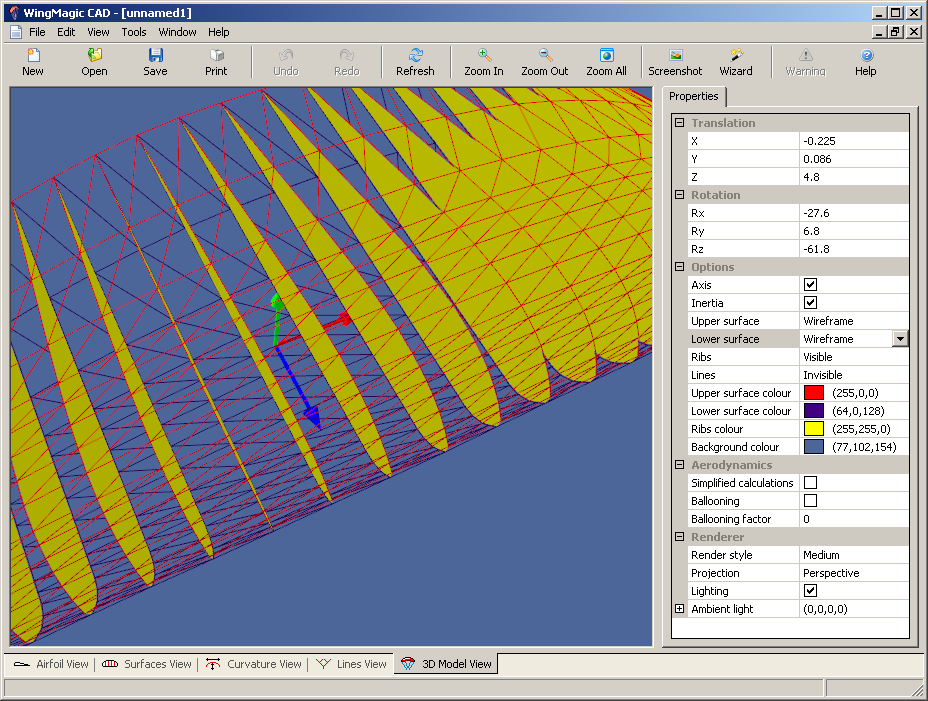
Task: Click the document icon beside File menu
Action: (x=16, y=32)
